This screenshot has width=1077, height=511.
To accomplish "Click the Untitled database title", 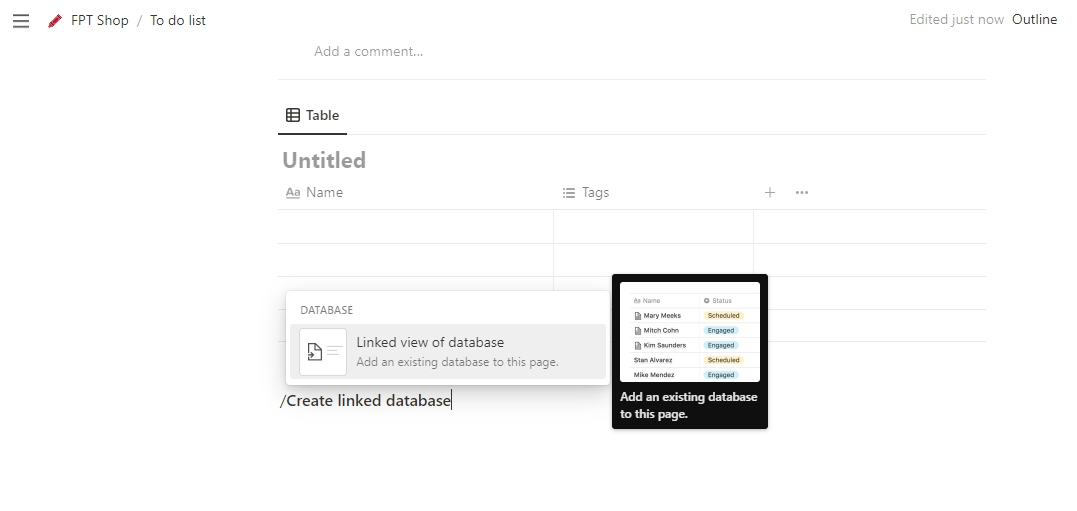I will (x=324, y=160).
